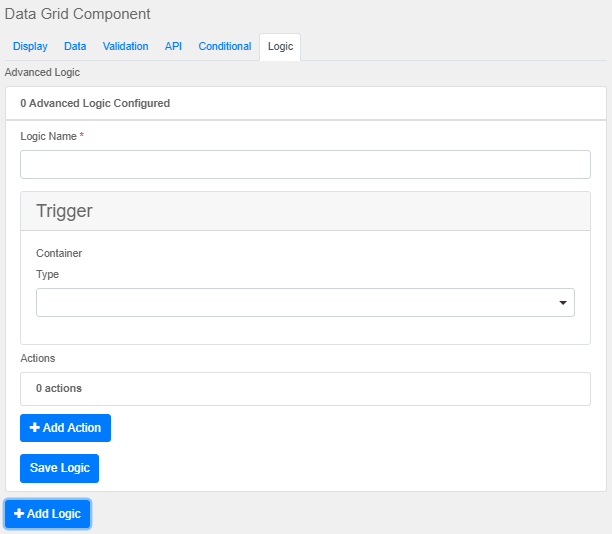Click the "Advanced Logic" label
The image size is (612, 534).
tap(42, 72)
